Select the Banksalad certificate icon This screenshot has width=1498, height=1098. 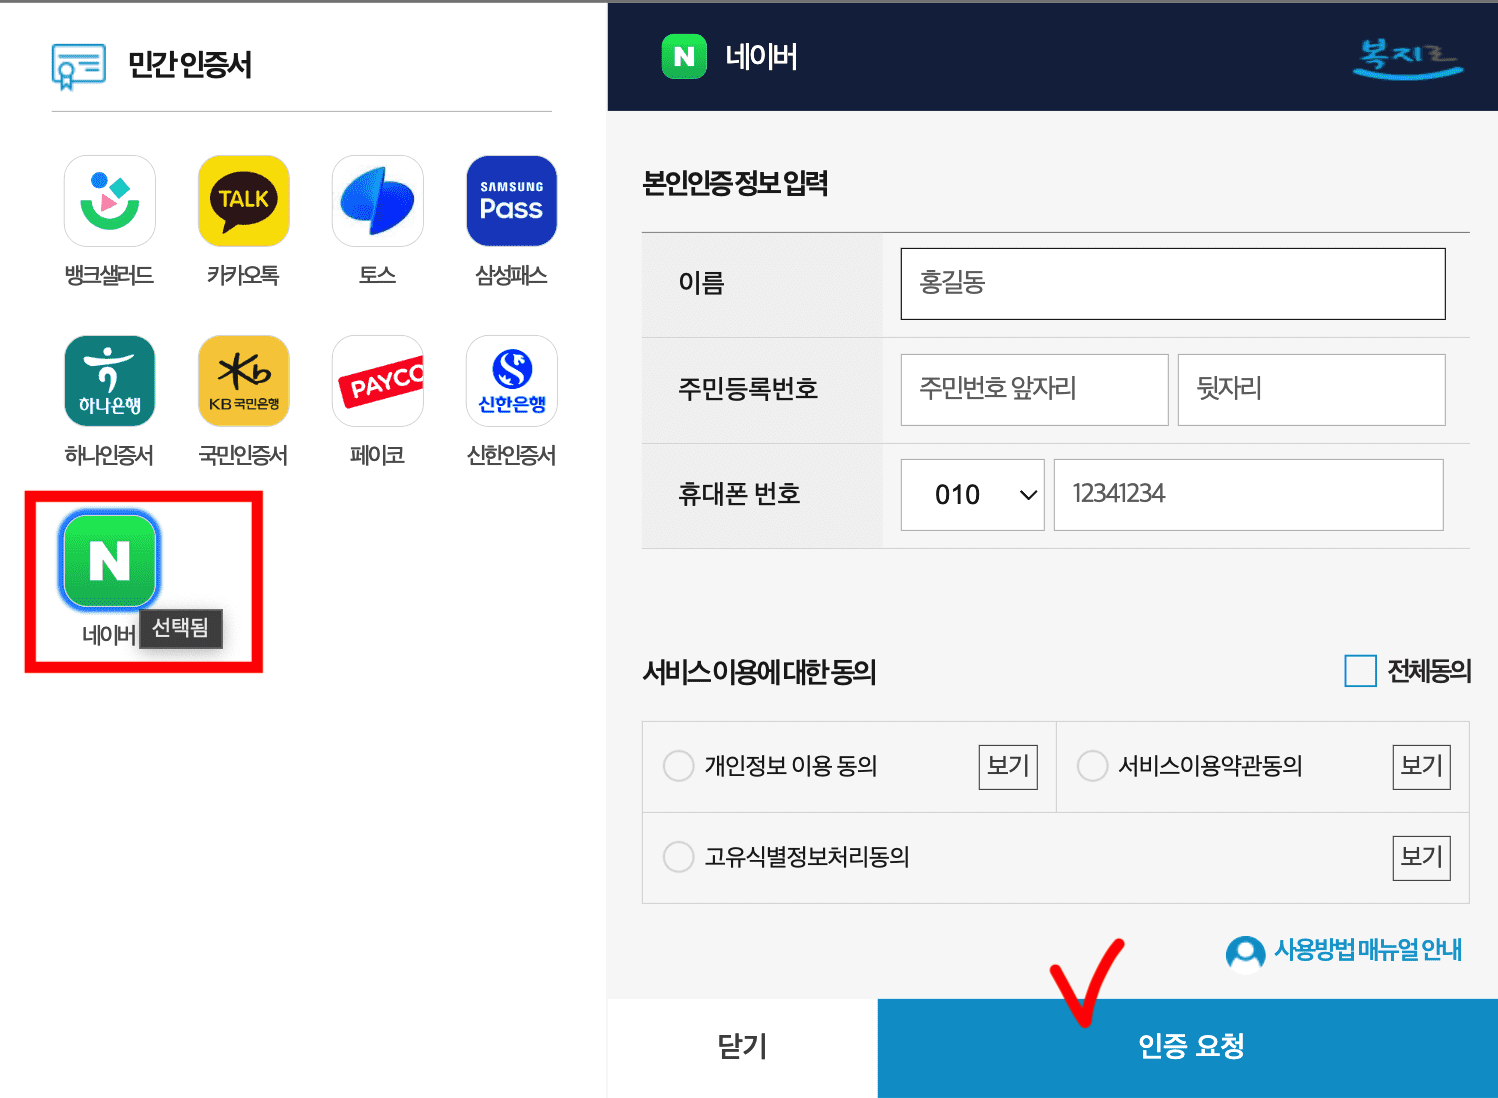pyautogui.click(x=110, y=201)
